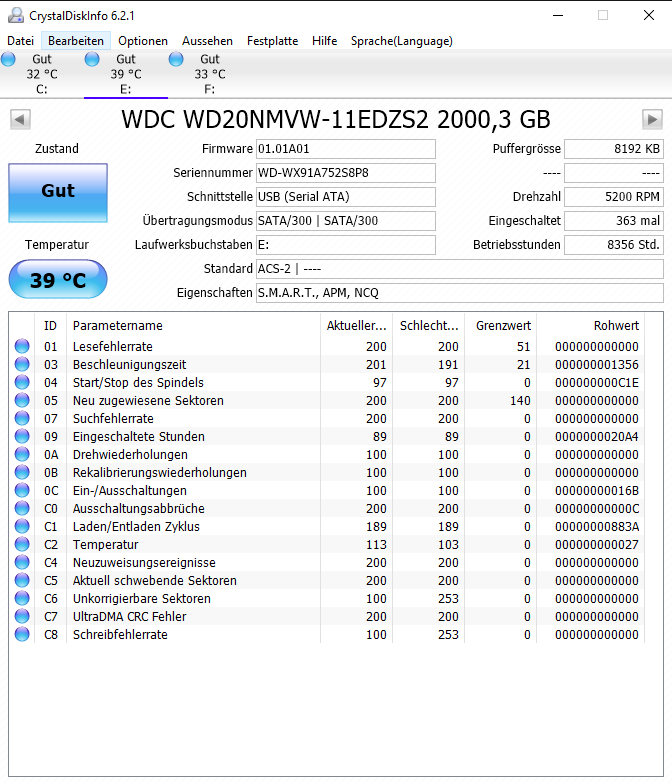Viewport: 672px width, 783px height.
Task: Click the ID column header
Action: (50, 326)
